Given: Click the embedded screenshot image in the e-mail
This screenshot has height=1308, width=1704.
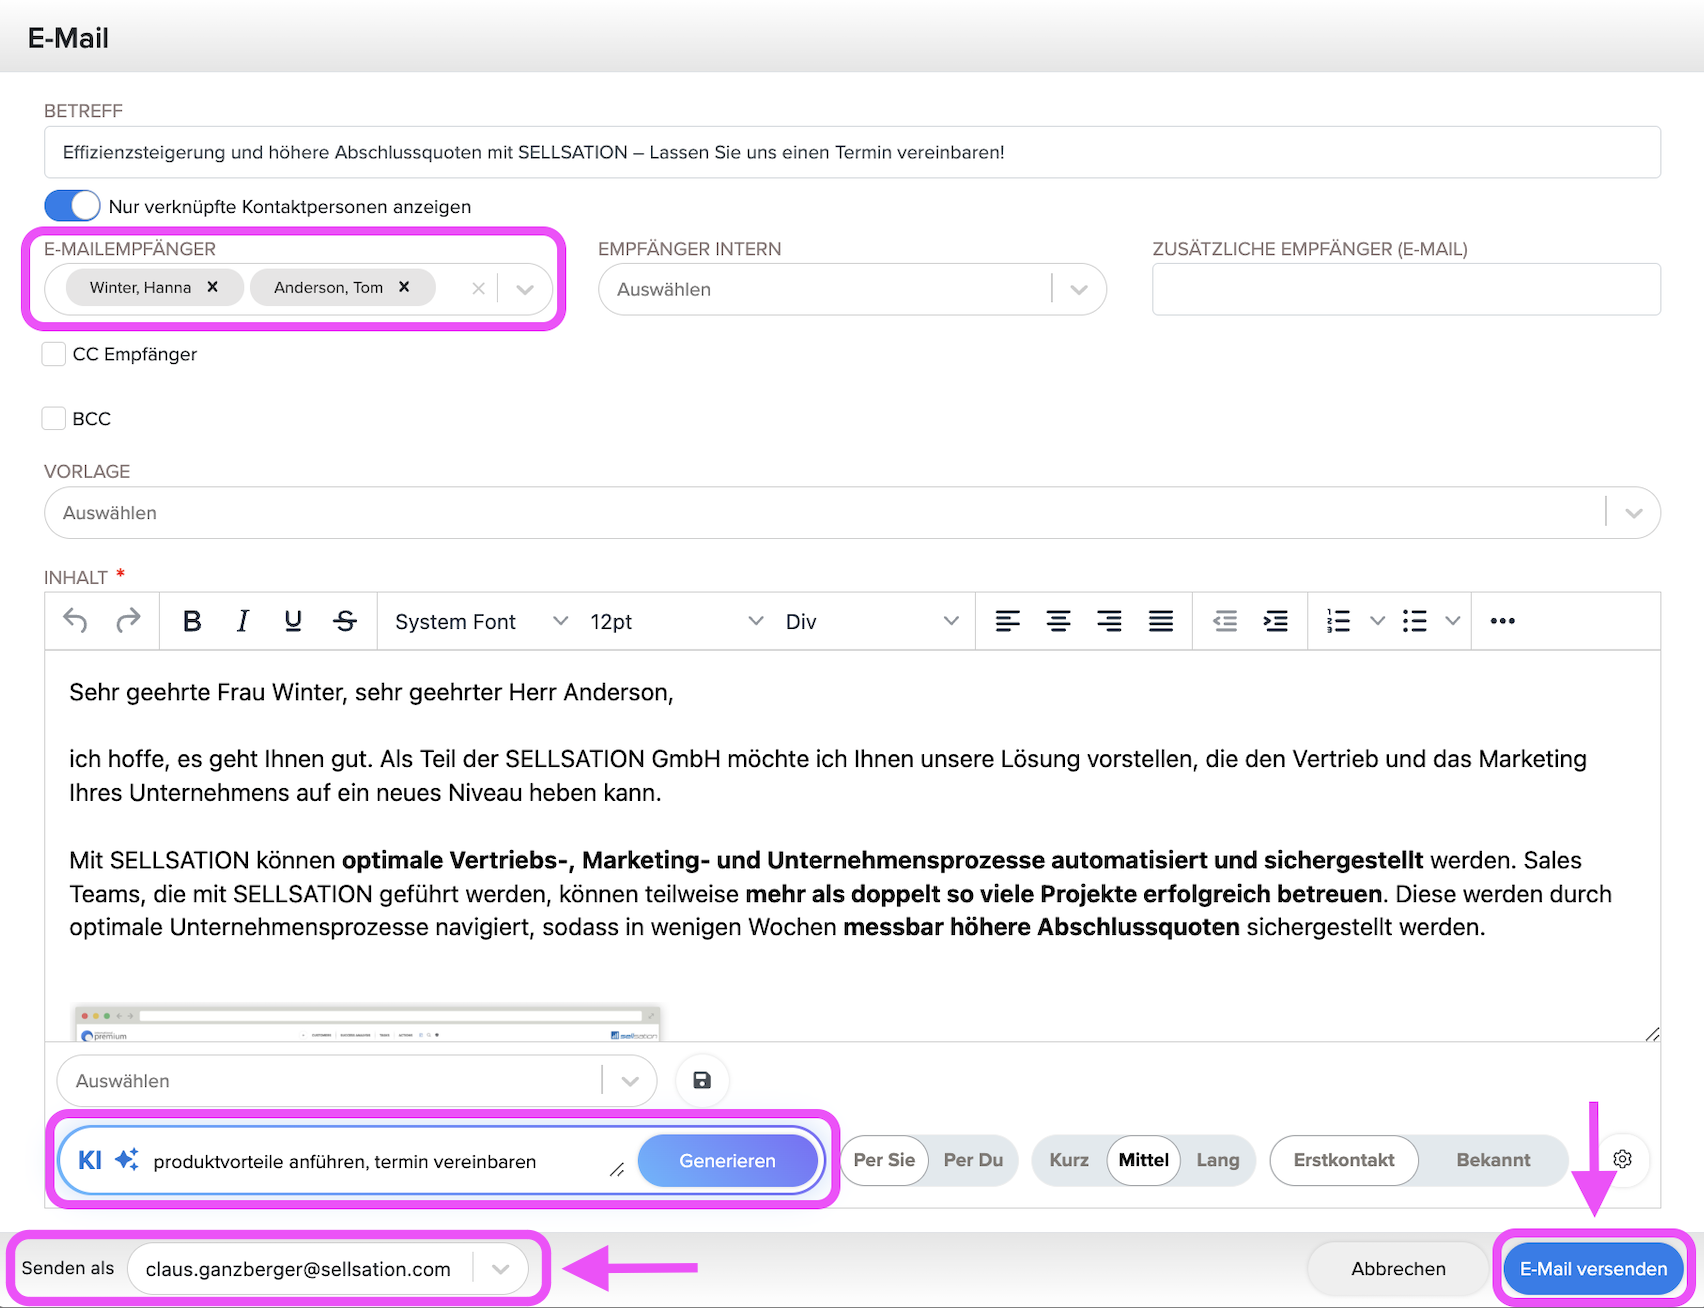Looking at the screenshot, I should pyautogui.click(x=368, y=1023).
